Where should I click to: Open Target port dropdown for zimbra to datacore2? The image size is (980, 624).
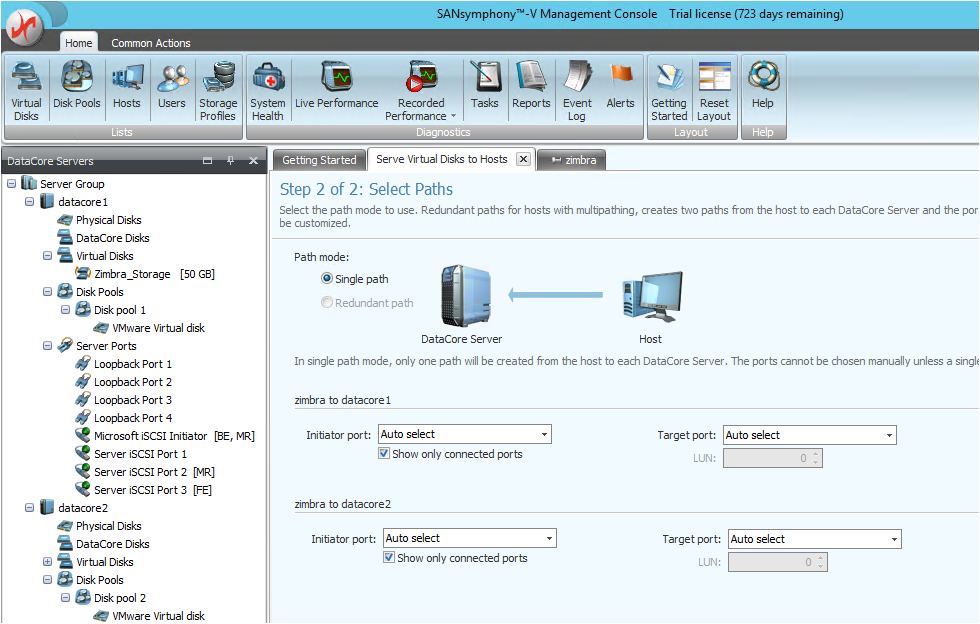894,539
